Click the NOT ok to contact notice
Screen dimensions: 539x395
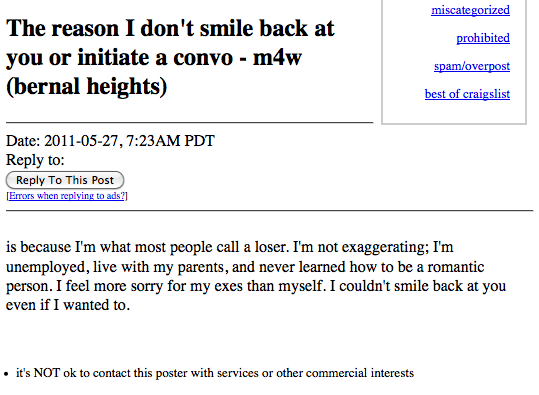(215, 373)
